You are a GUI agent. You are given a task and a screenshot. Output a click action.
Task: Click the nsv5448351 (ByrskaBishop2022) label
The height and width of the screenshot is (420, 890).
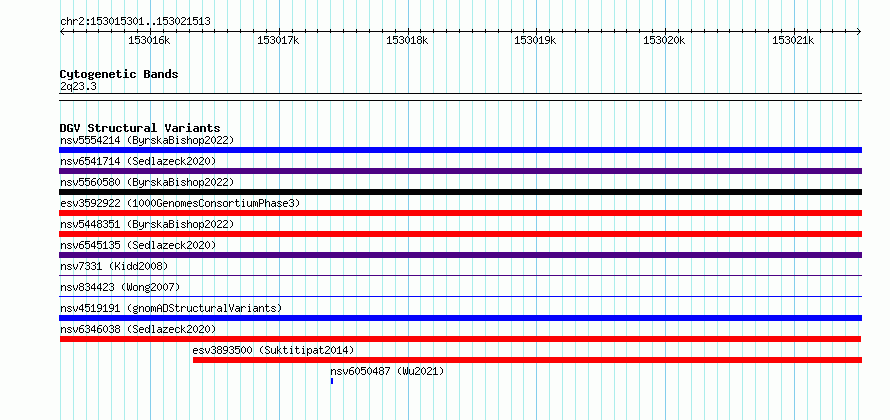pos(147,224)
